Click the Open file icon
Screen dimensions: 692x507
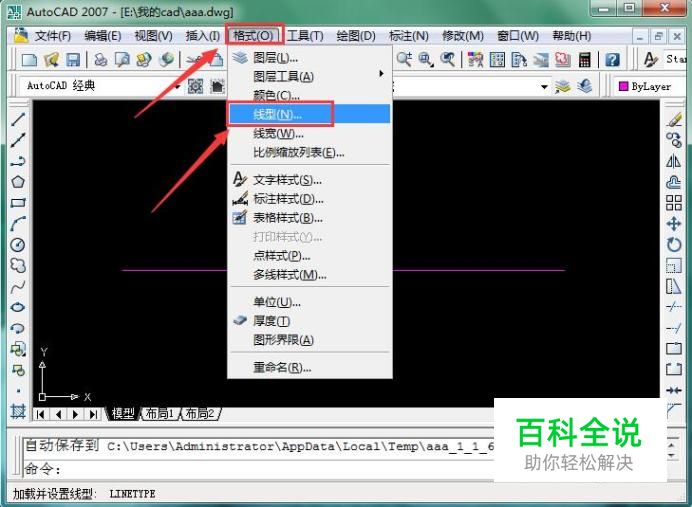(51, 60)
